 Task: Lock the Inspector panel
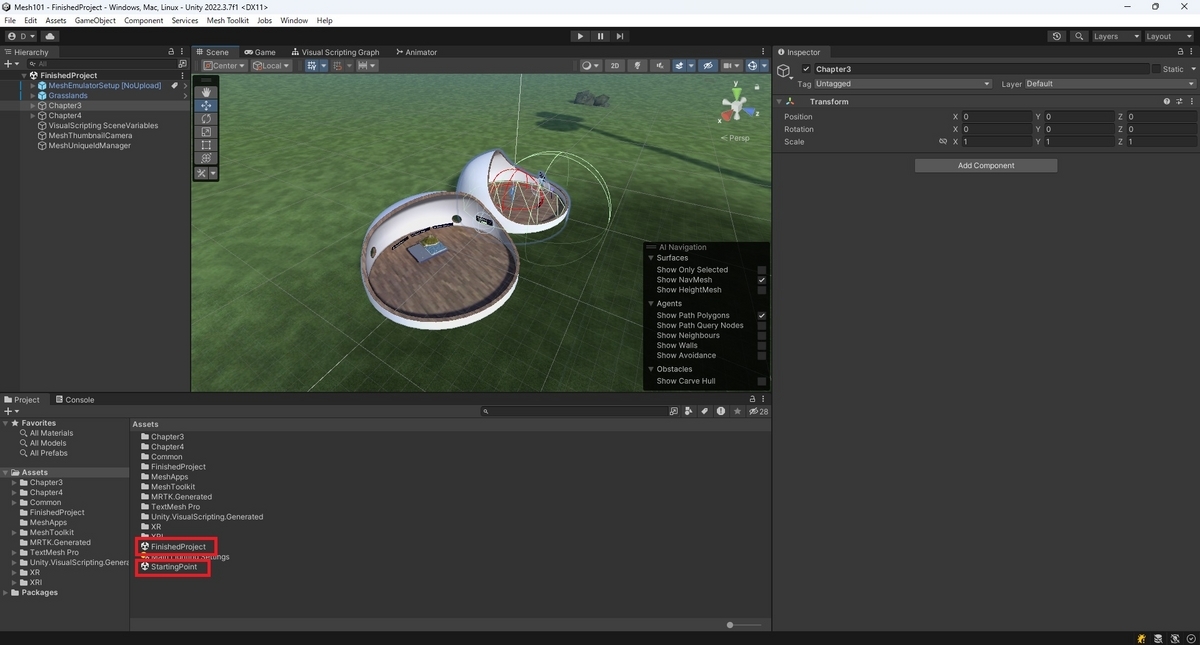(x=1179, y=52)
